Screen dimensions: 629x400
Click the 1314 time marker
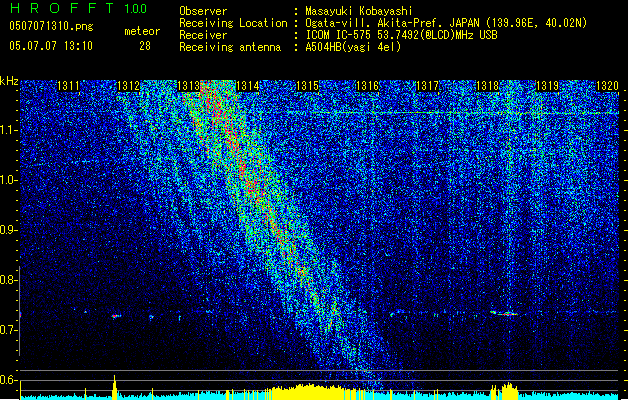pyautogui.click(x=248, y=86)
